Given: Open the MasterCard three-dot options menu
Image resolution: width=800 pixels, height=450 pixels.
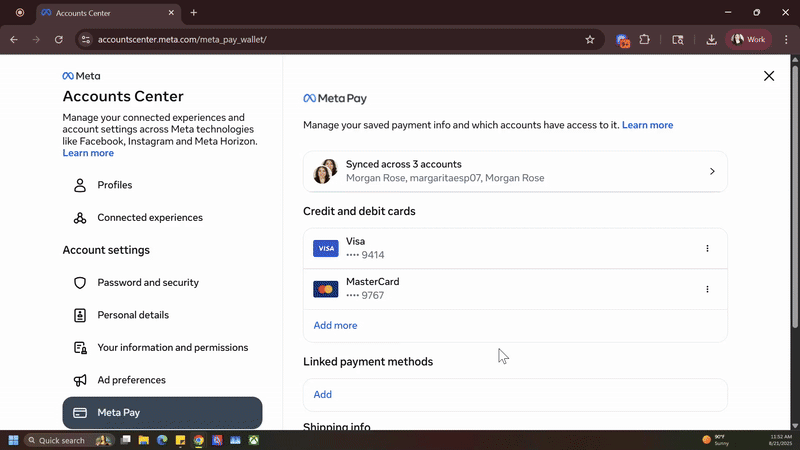Looking at the screenshot, I should coord(707,289).
